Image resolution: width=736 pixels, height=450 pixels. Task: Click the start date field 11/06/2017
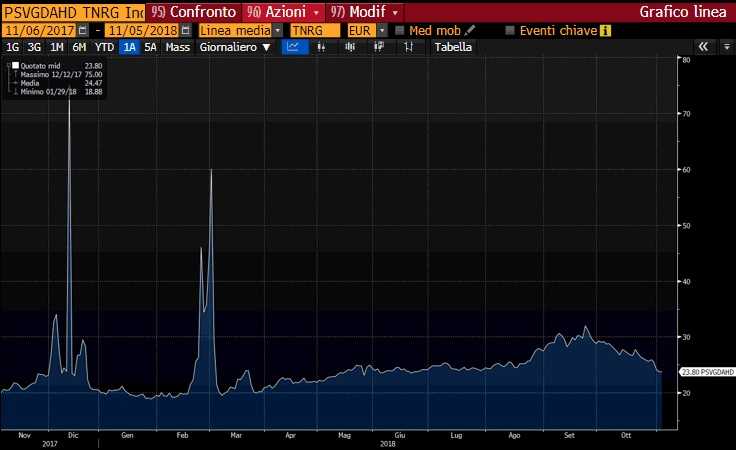coord(40,31)
